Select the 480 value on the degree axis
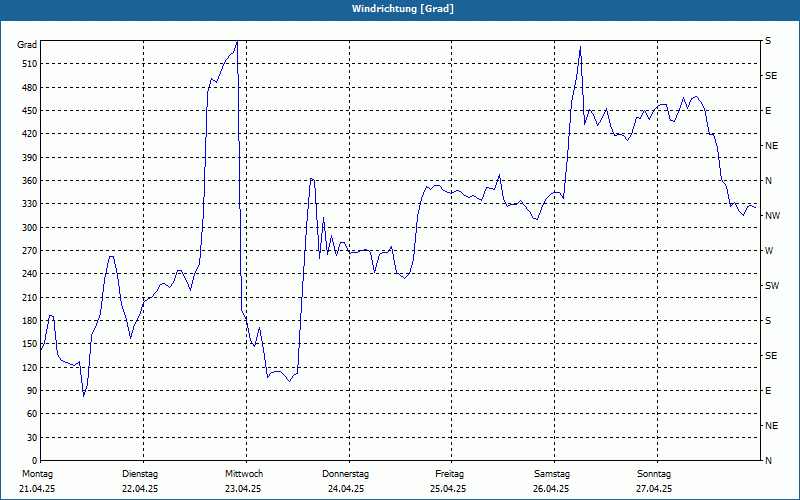The height and width of the screenshot is (500, 800). pyautogui.click(x=30, y=87)
